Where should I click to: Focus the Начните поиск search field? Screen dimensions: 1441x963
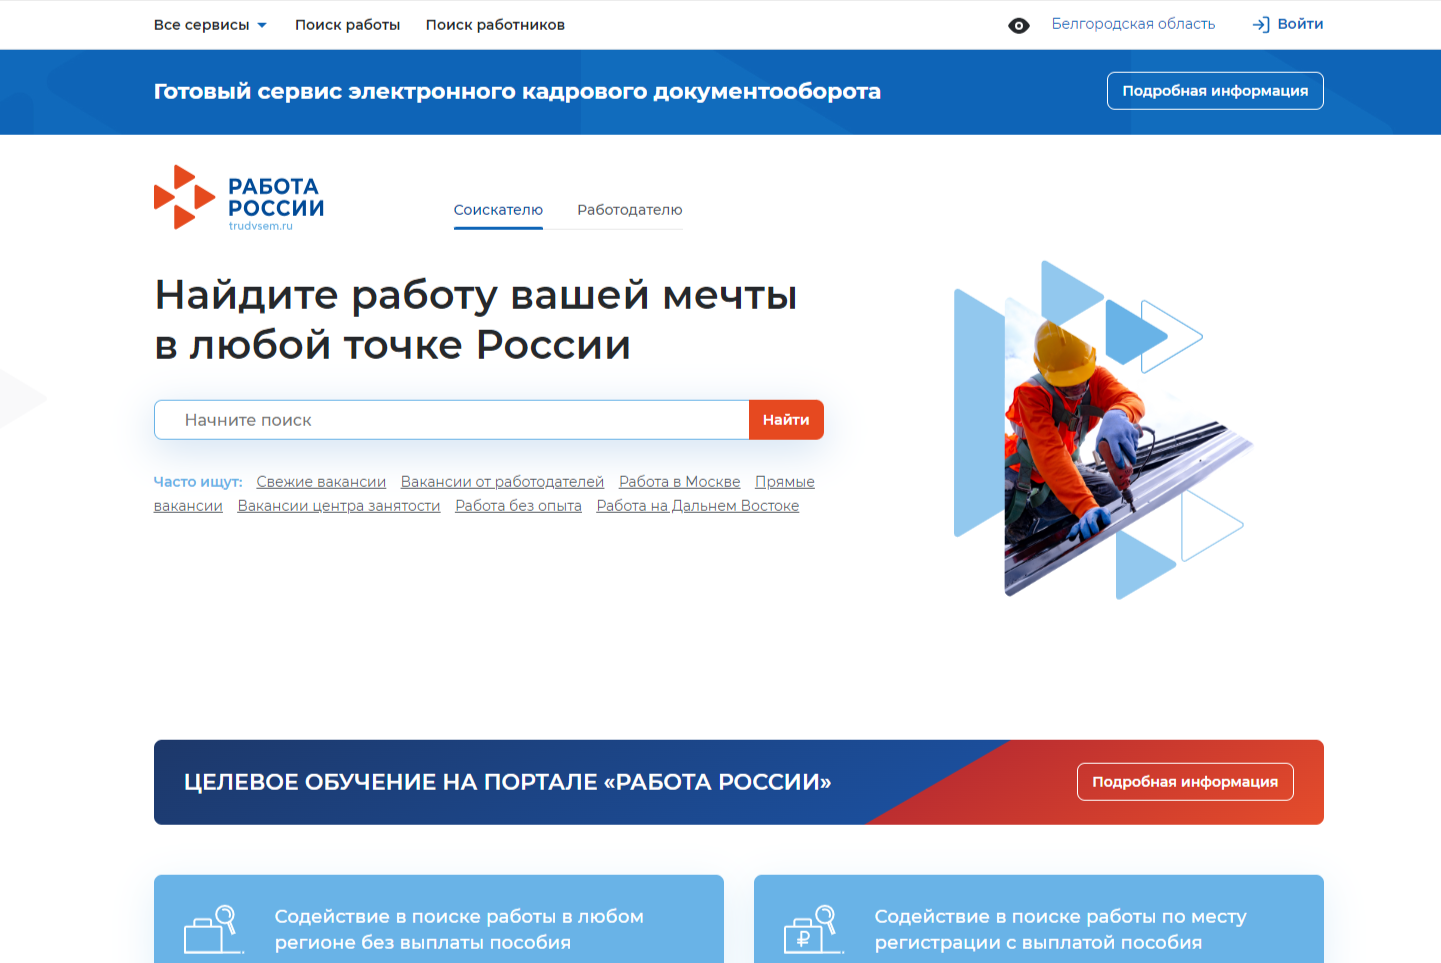pos(451,420)
